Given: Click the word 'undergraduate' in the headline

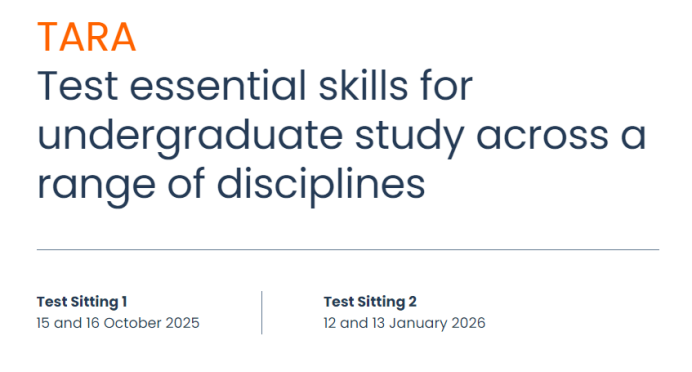Looking at the screenshot, I should tap(190, 137).
